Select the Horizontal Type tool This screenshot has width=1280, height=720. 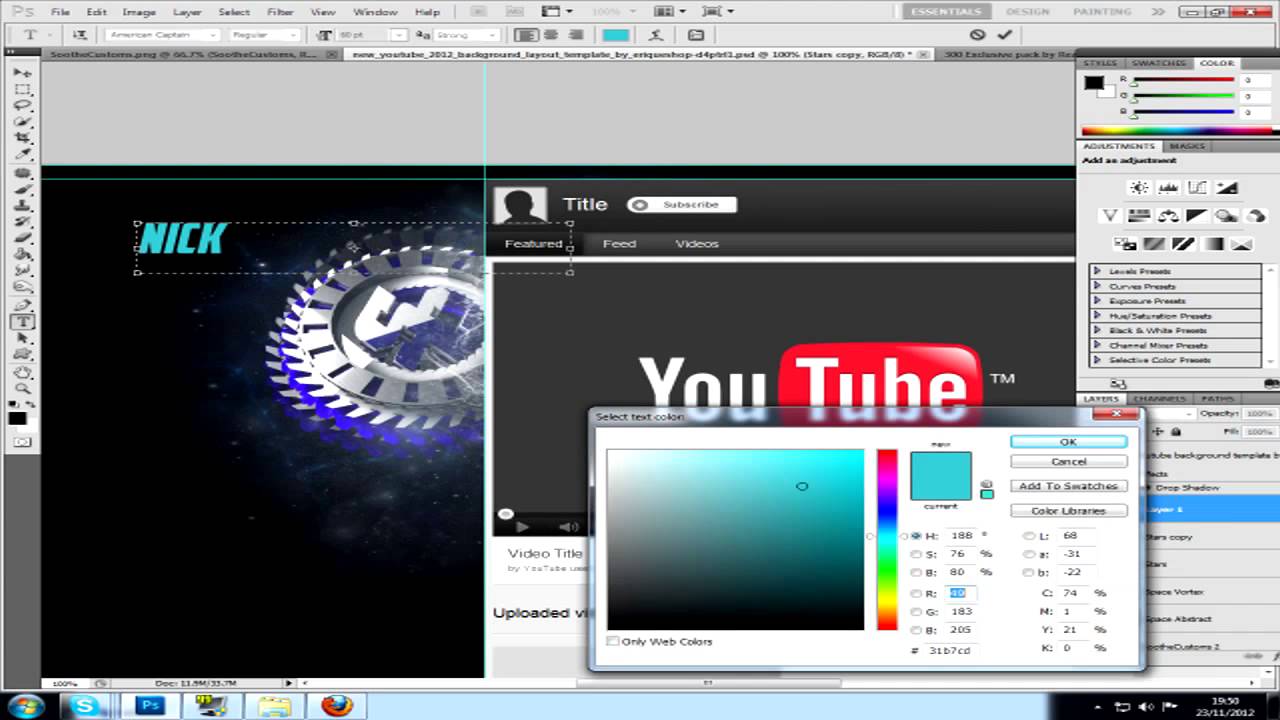coord(22,321)
